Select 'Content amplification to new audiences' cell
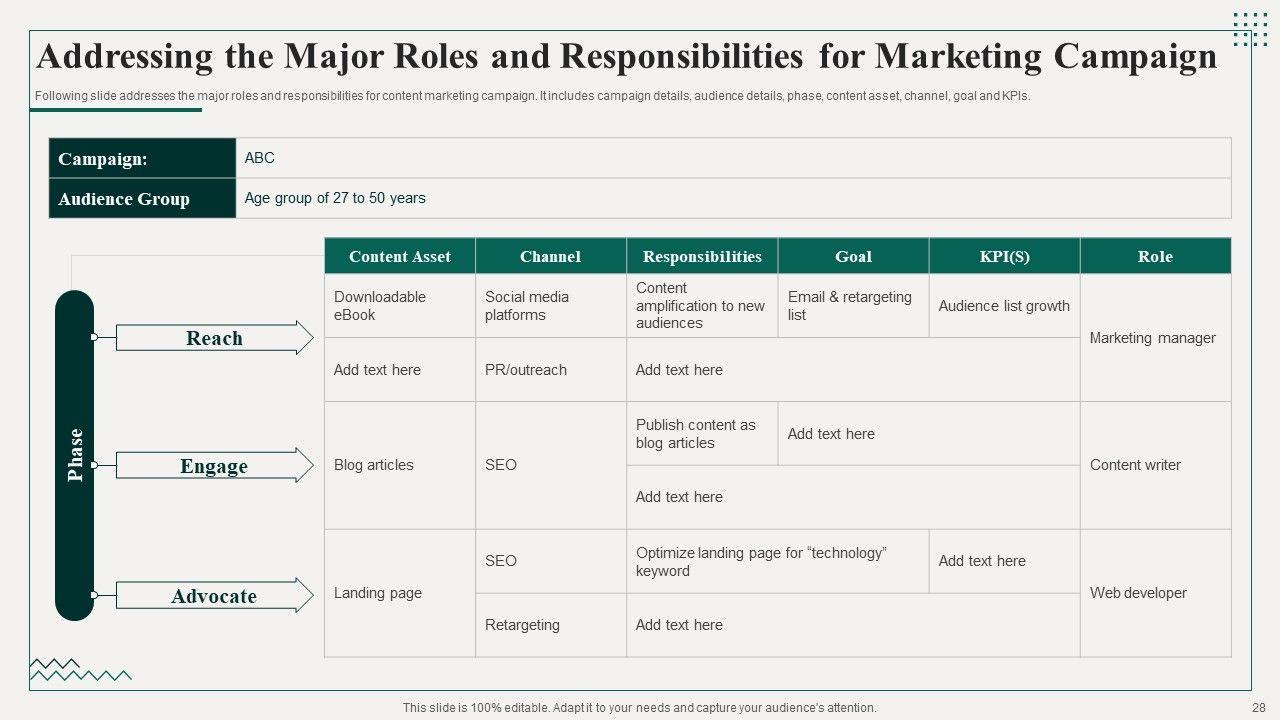 (702, 306)
